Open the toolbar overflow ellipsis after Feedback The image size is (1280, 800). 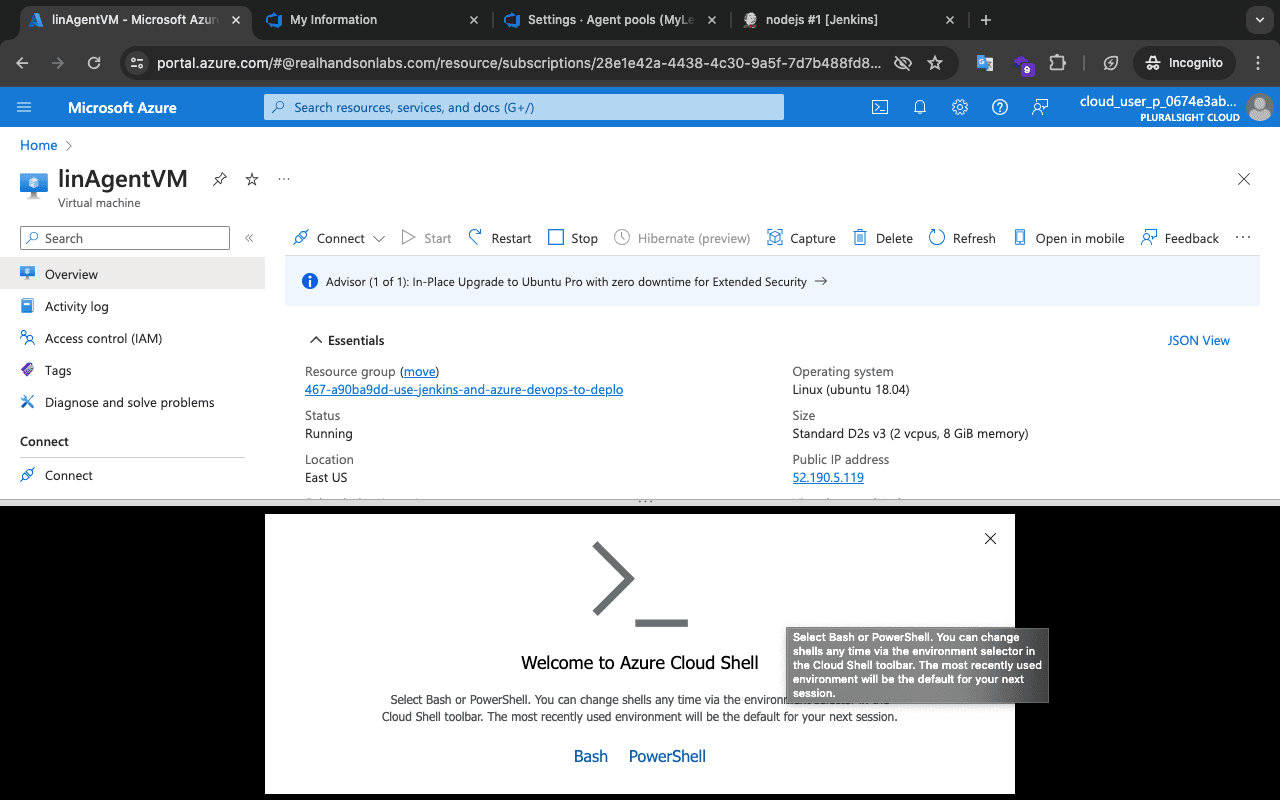(1243, 238)
